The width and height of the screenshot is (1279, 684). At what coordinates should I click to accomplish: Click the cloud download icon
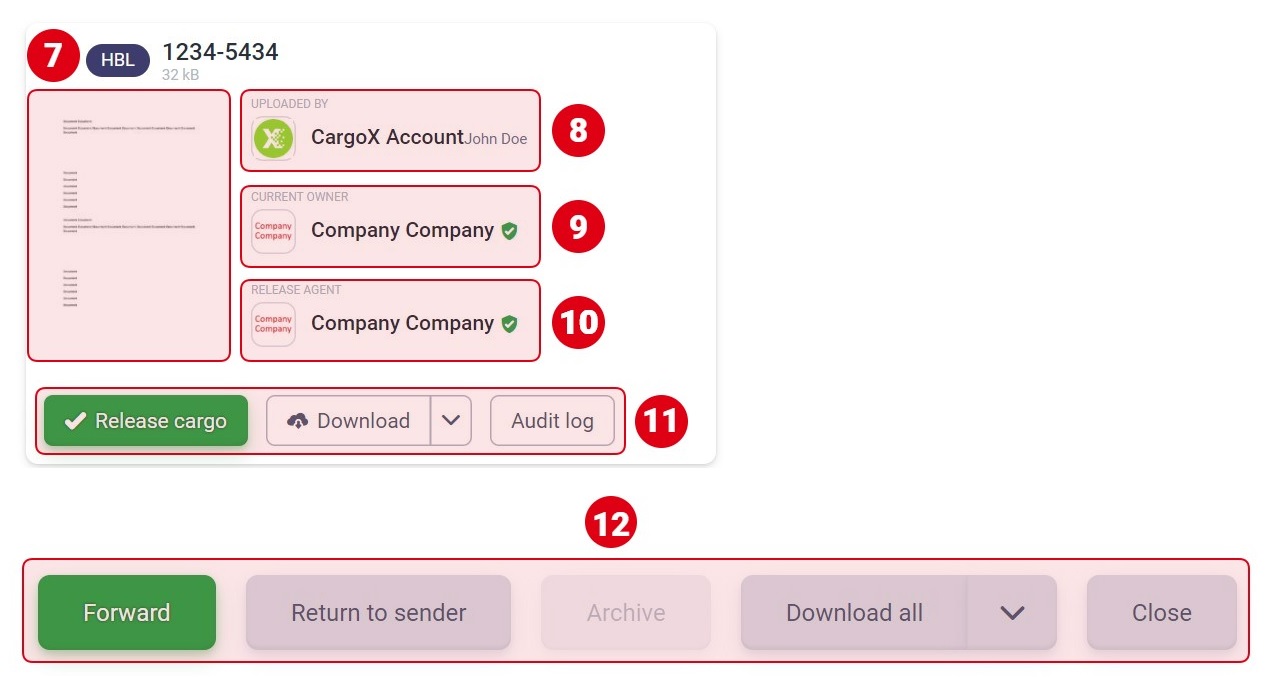297,421
